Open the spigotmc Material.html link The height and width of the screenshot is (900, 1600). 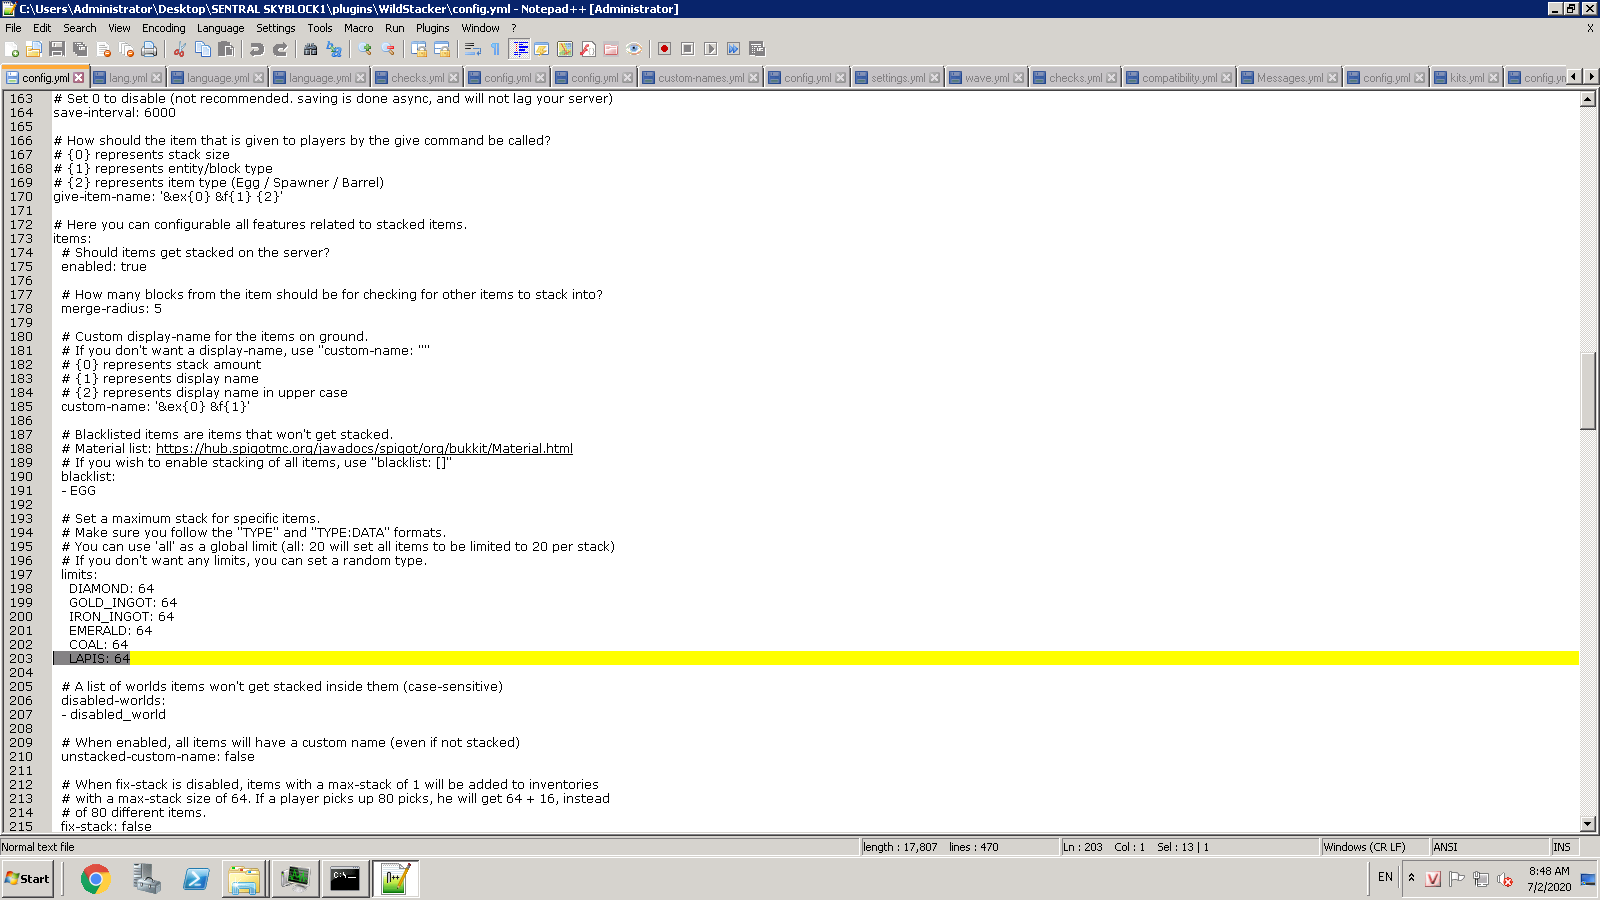364,449
